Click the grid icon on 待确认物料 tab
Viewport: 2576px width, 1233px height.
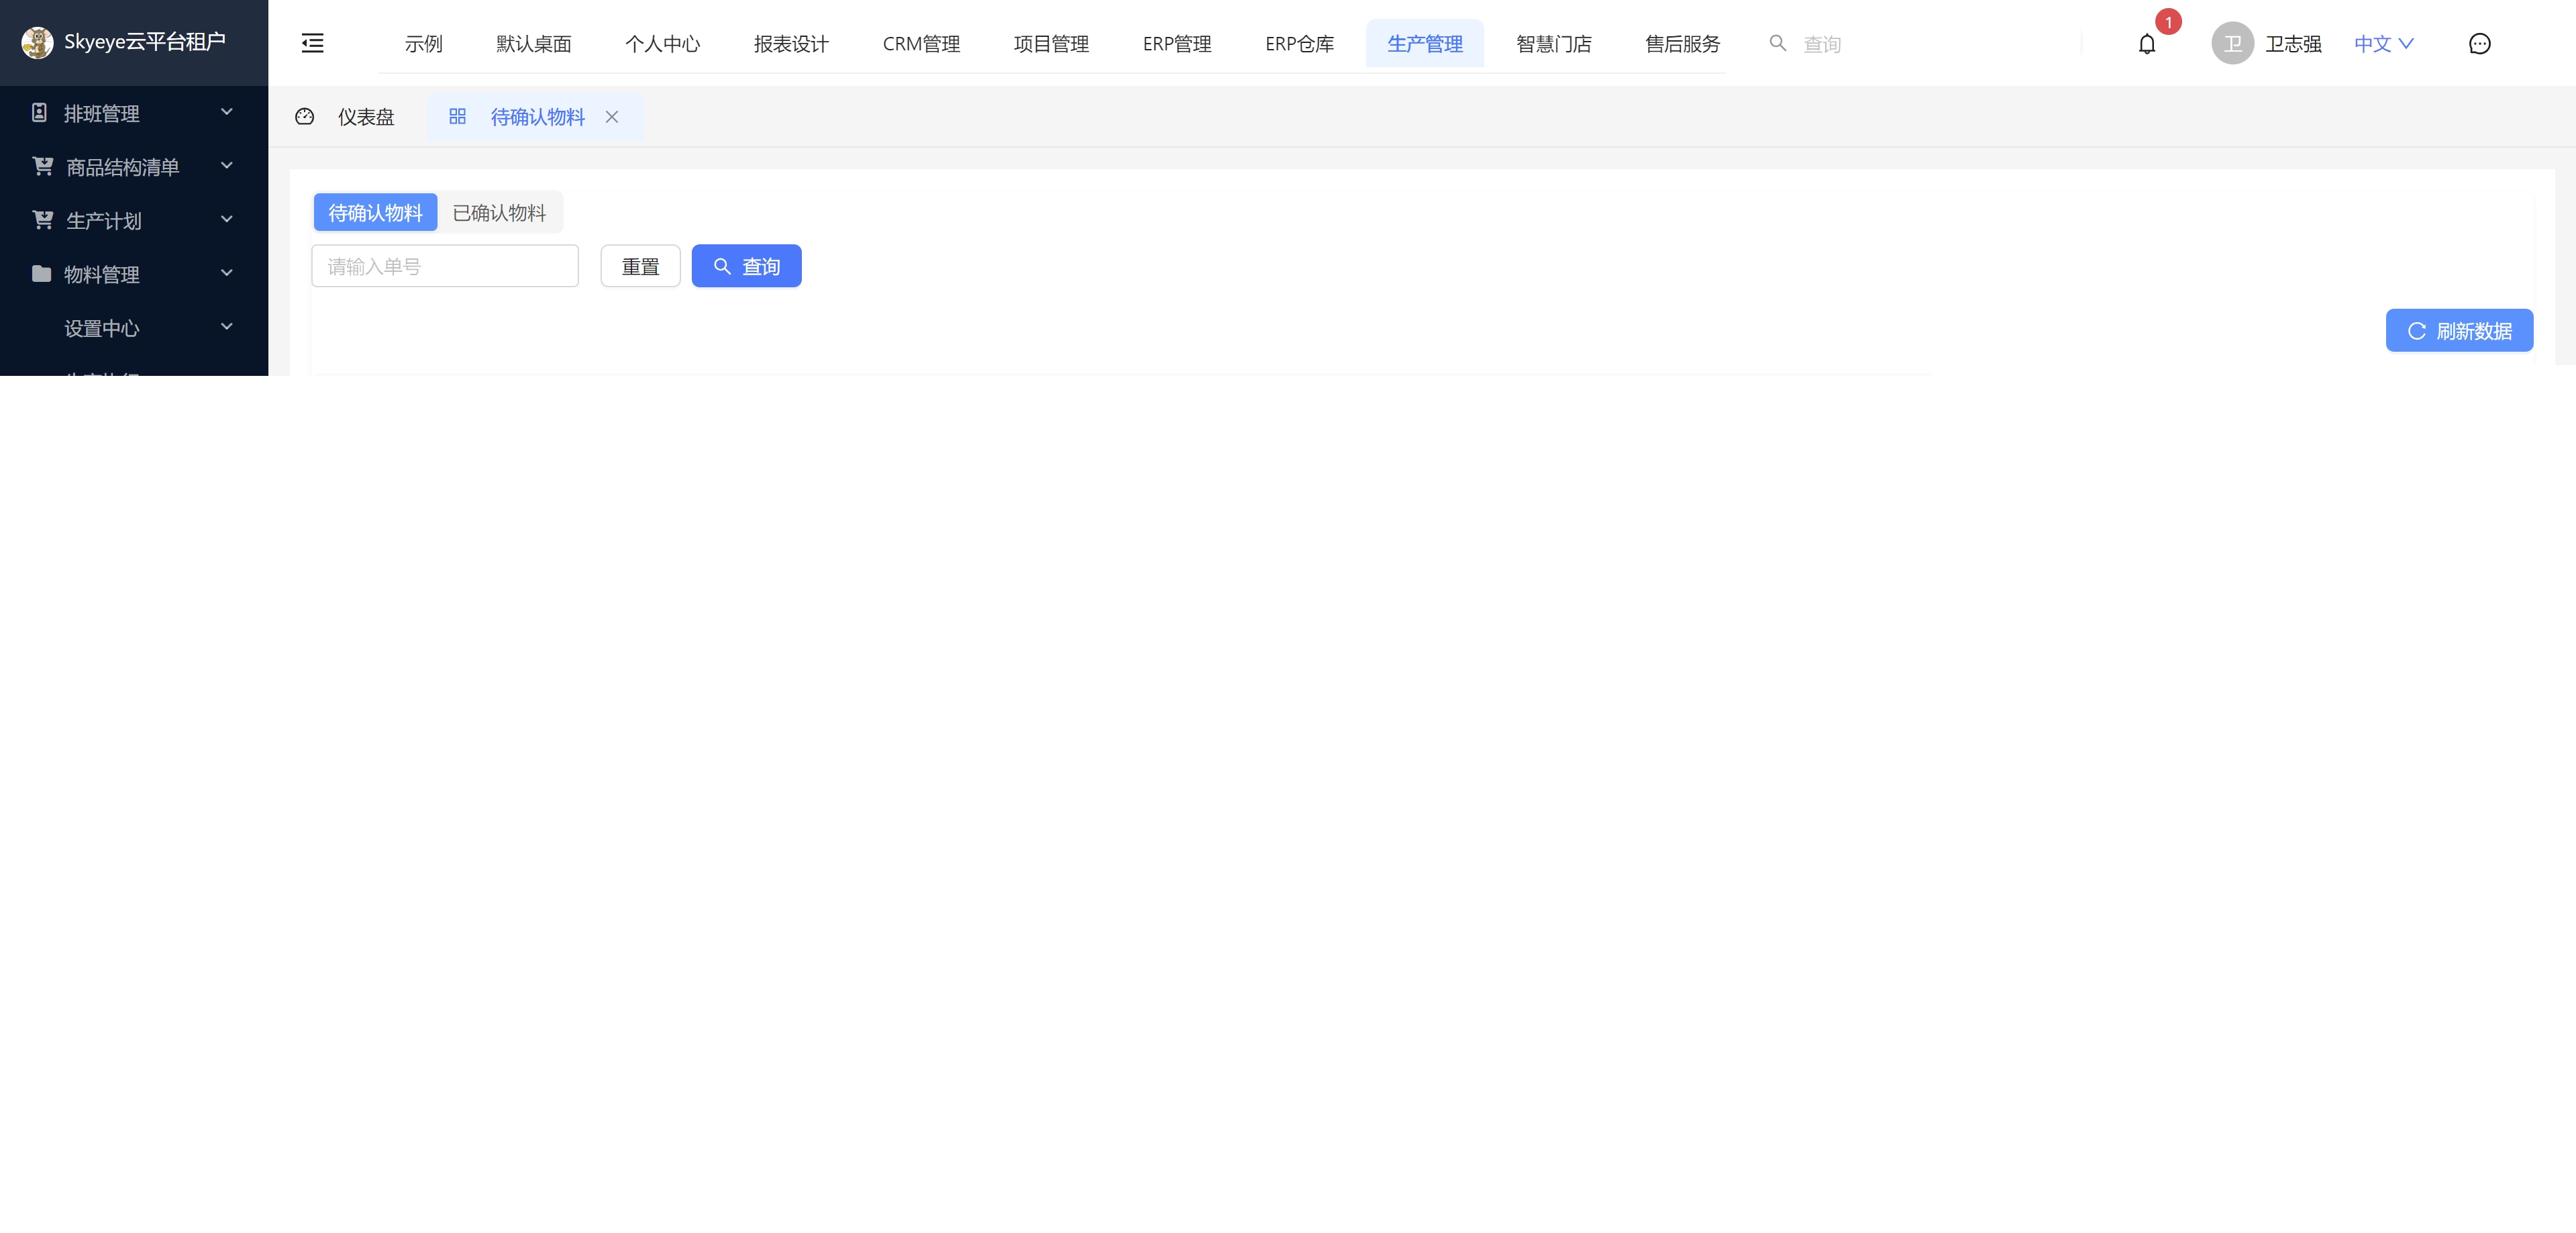[x=457, y=117]
